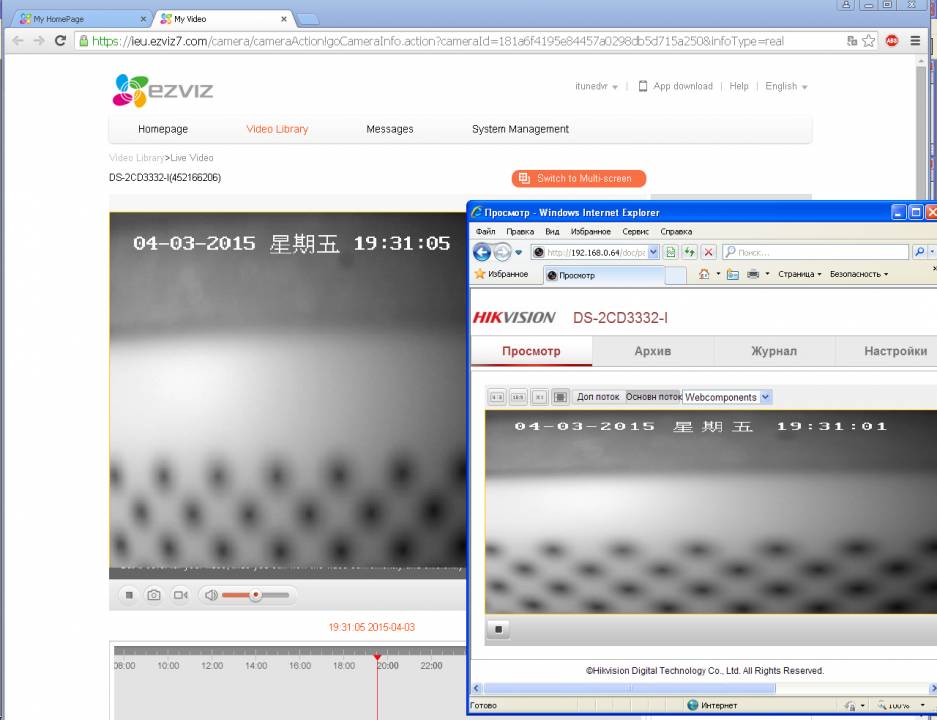Adjust the EZVIZ volume slider handle
937x720 pixels.
(256, 595)
